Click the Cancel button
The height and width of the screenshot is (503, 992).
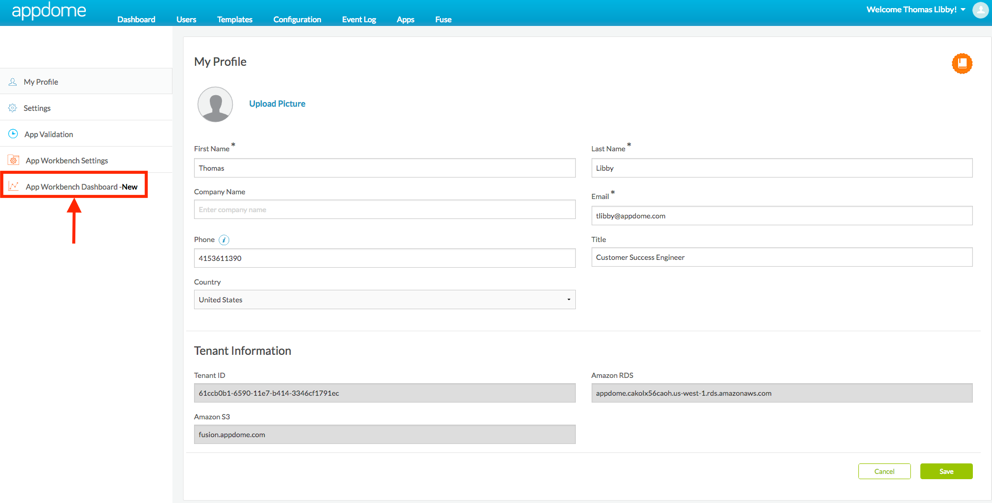point(884,471)
